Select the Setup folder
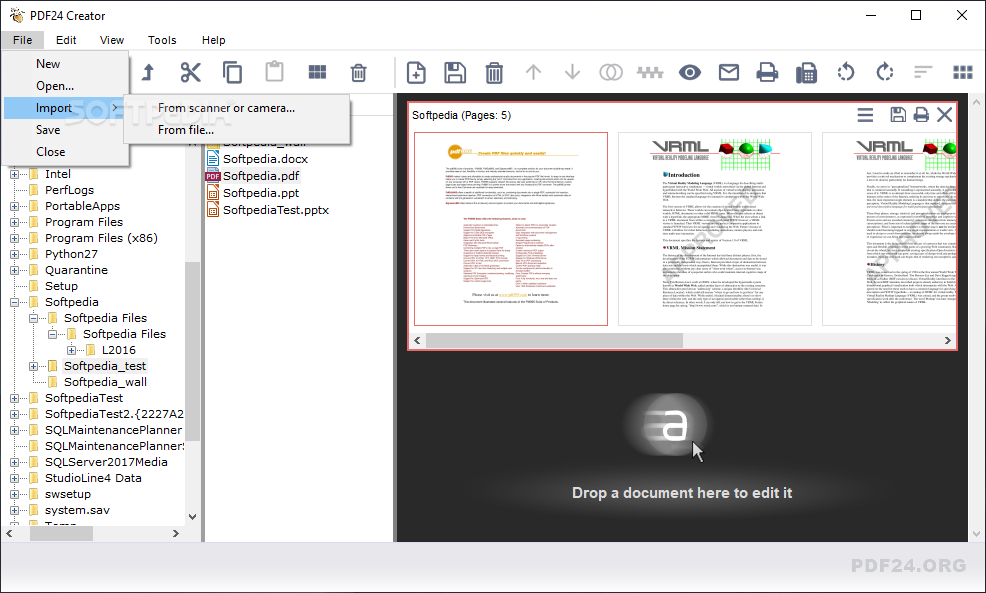The image size is (986, 593). coord(61,286)
